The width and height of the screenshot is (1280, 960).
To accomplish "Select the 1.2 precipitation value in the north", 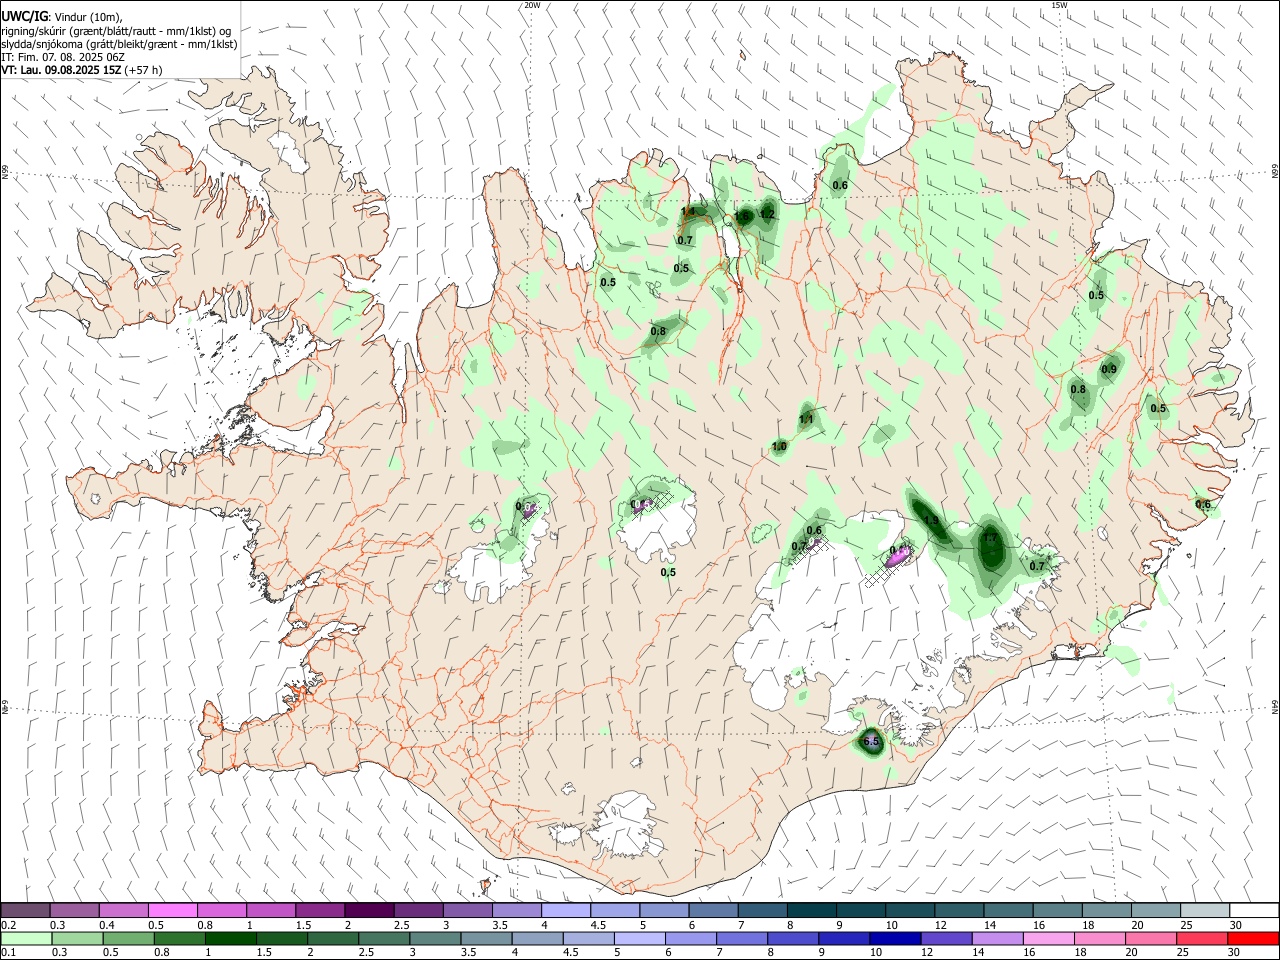I will (x=768, y=214).
